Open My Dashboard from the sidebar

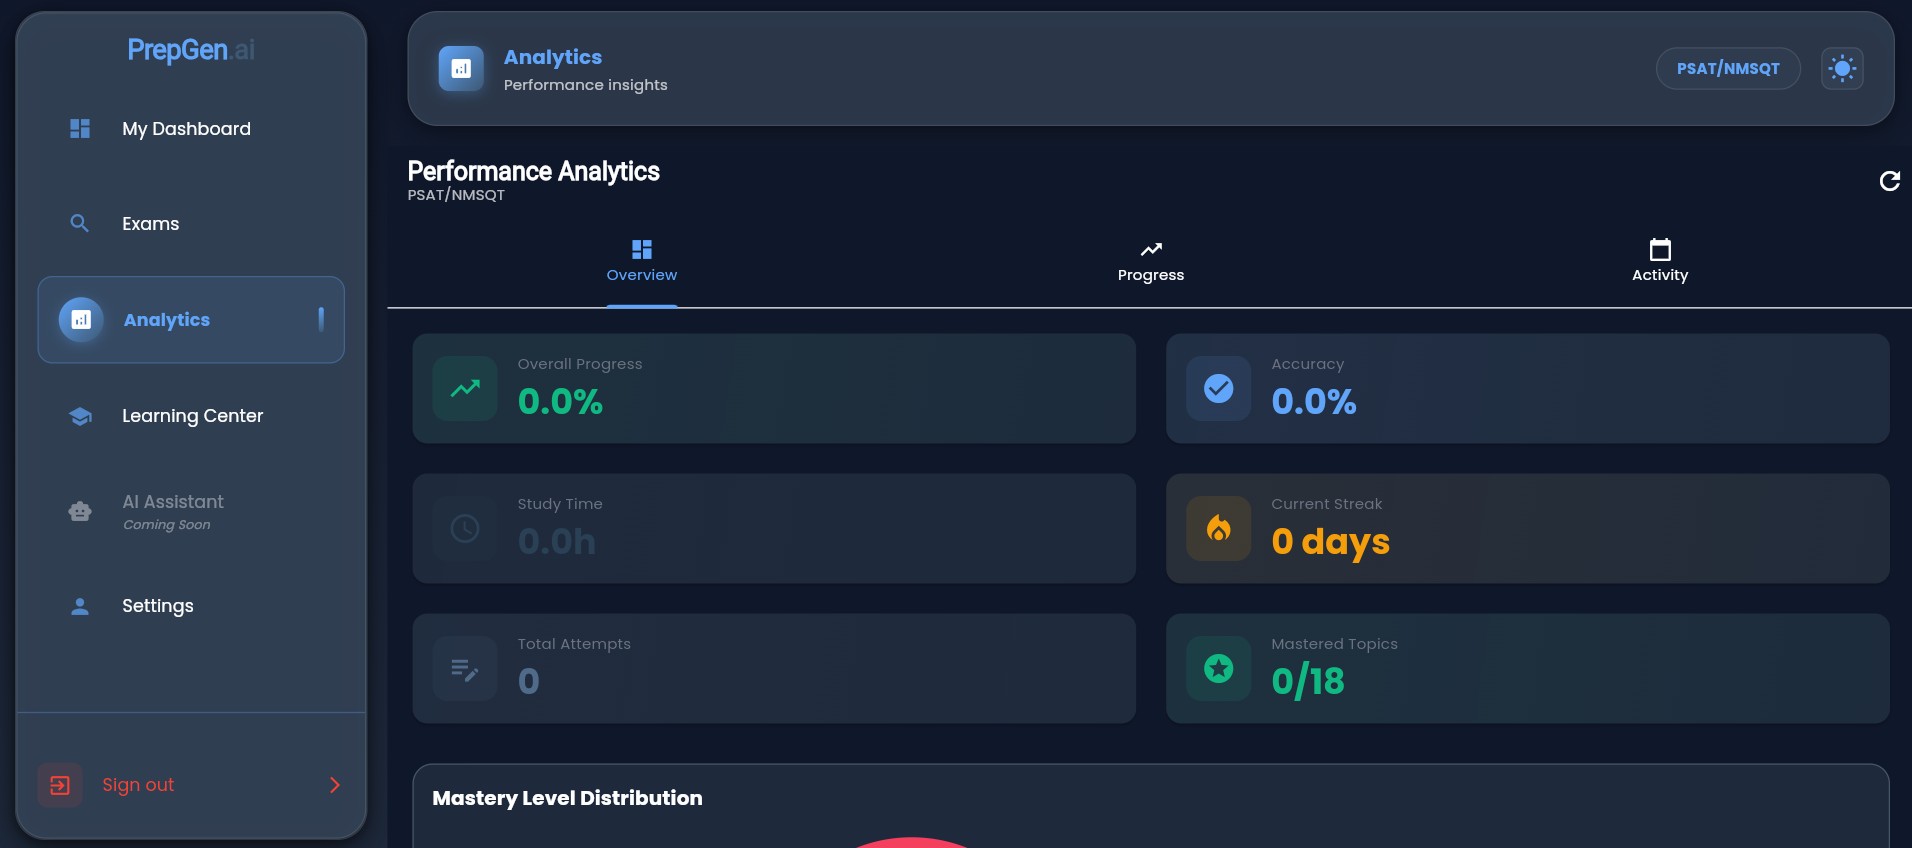[x=186, y=129]
